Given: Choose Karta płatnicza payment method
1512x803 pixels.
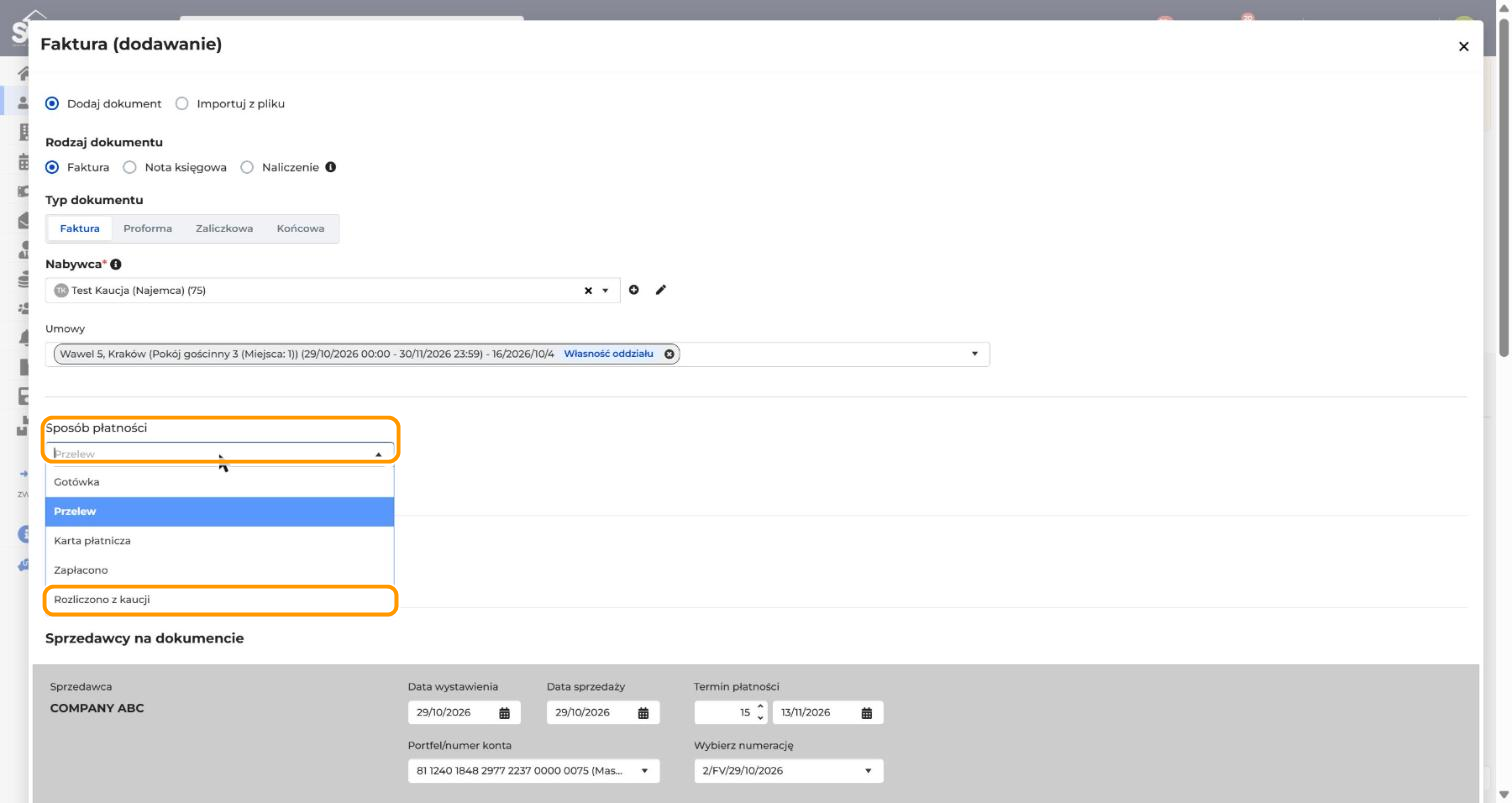Looking at the screenshot, I should click(220, 541).
